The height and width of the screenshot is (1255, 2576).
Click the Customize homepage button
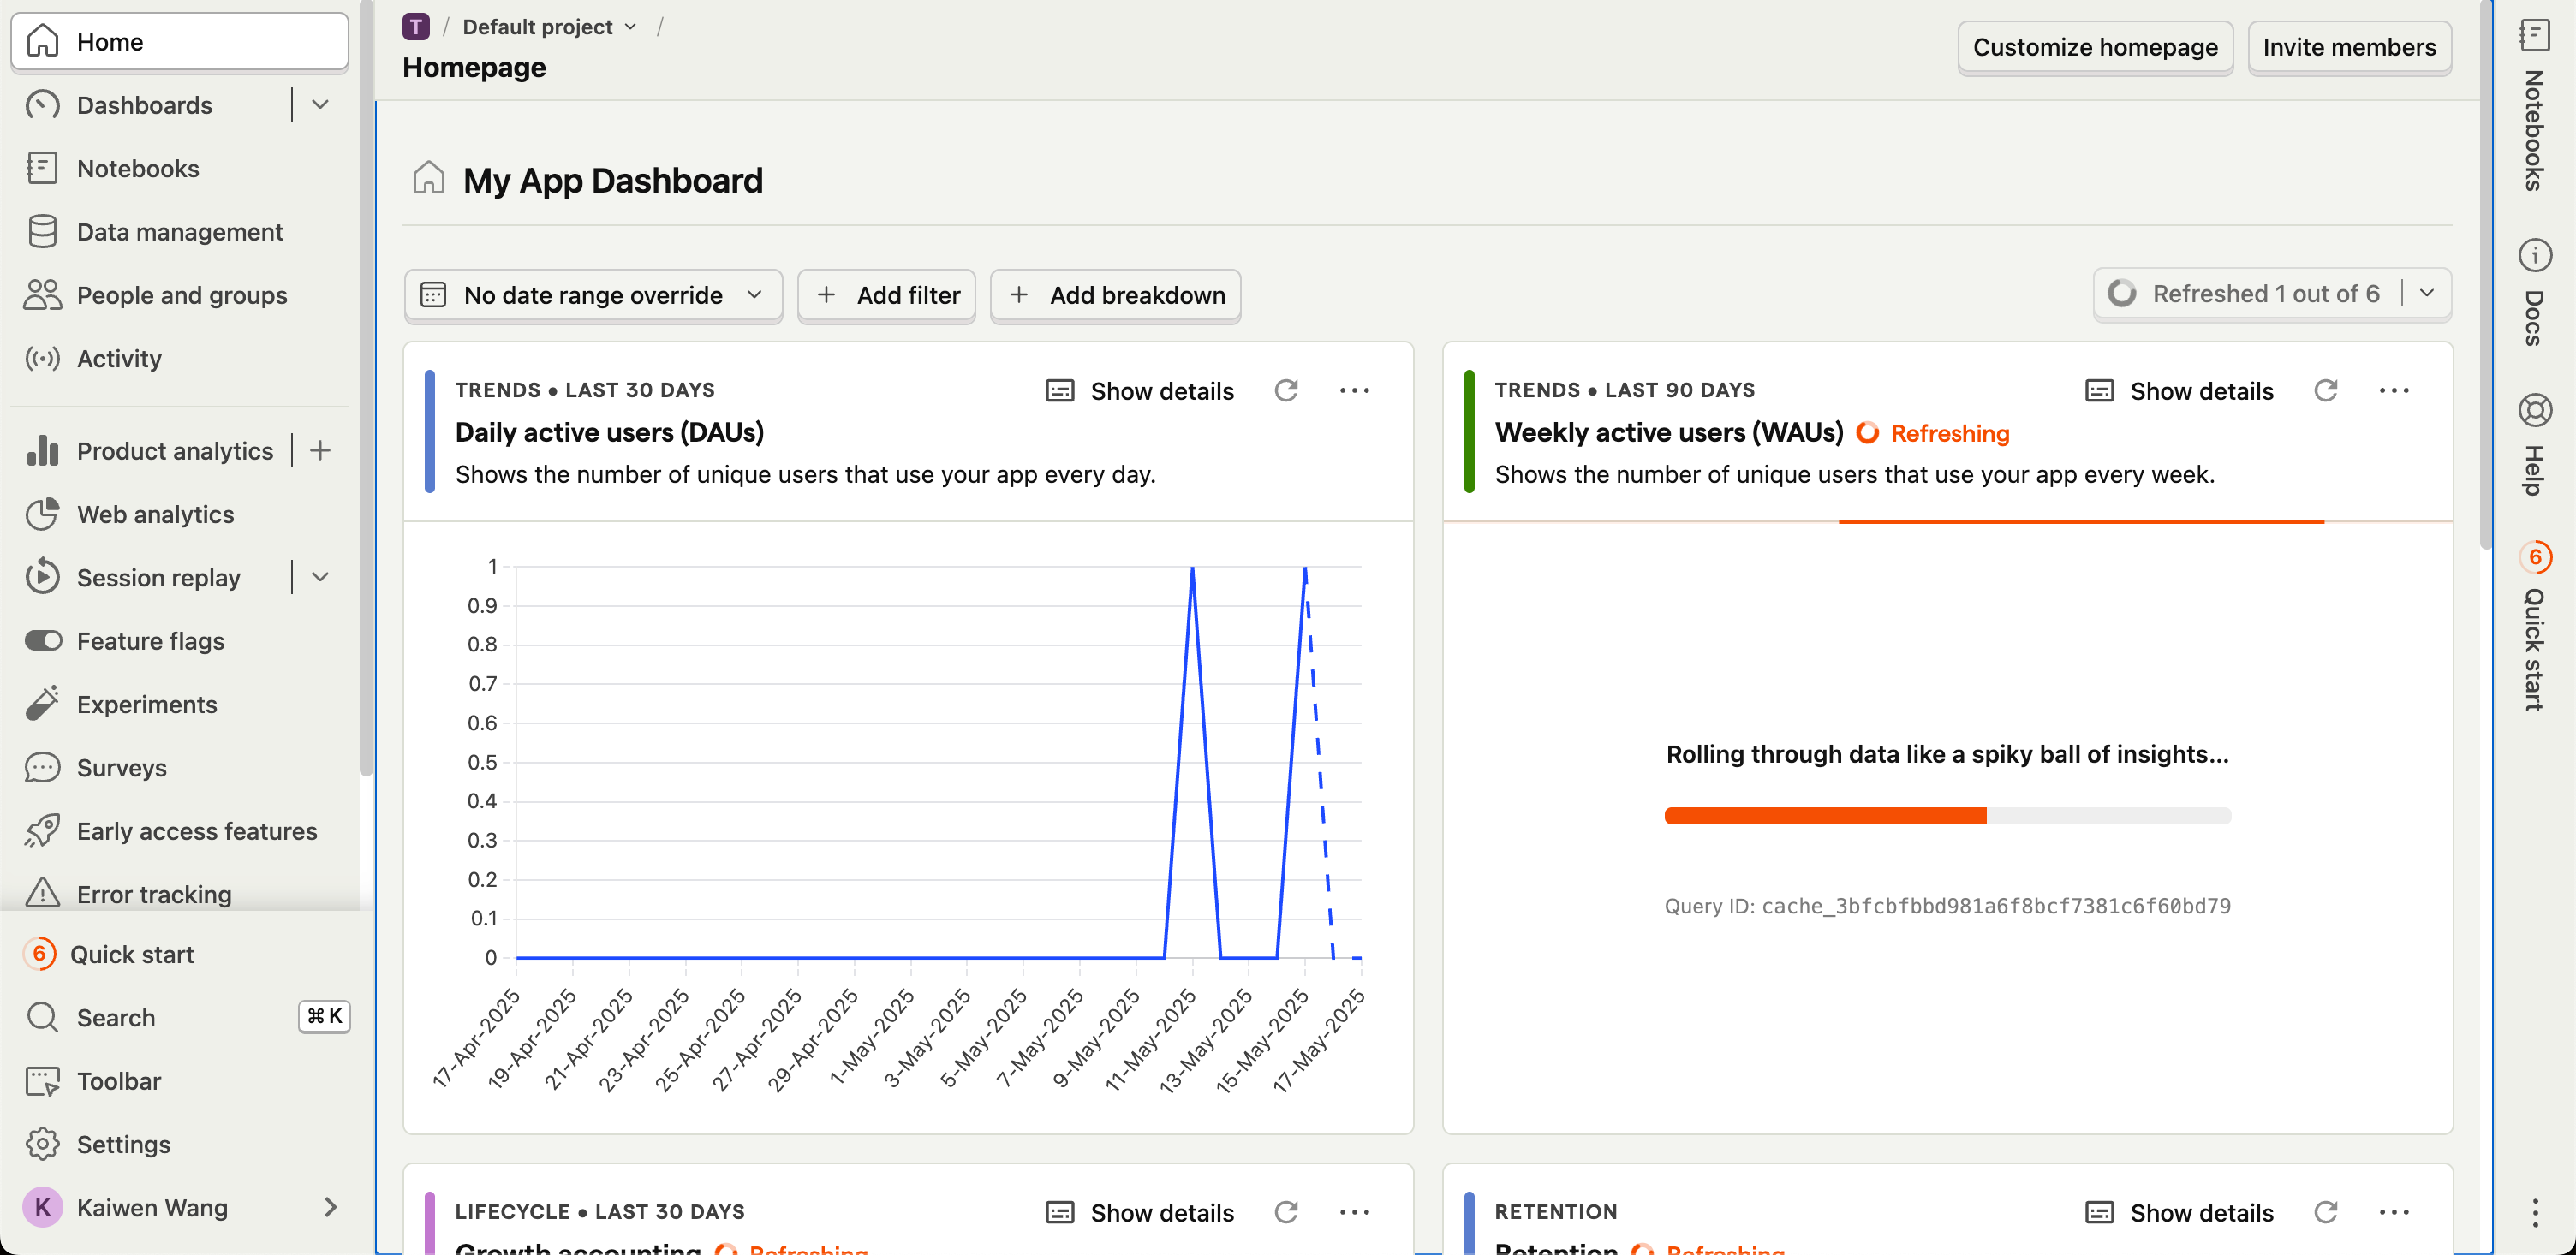[x=2094, y=47]
